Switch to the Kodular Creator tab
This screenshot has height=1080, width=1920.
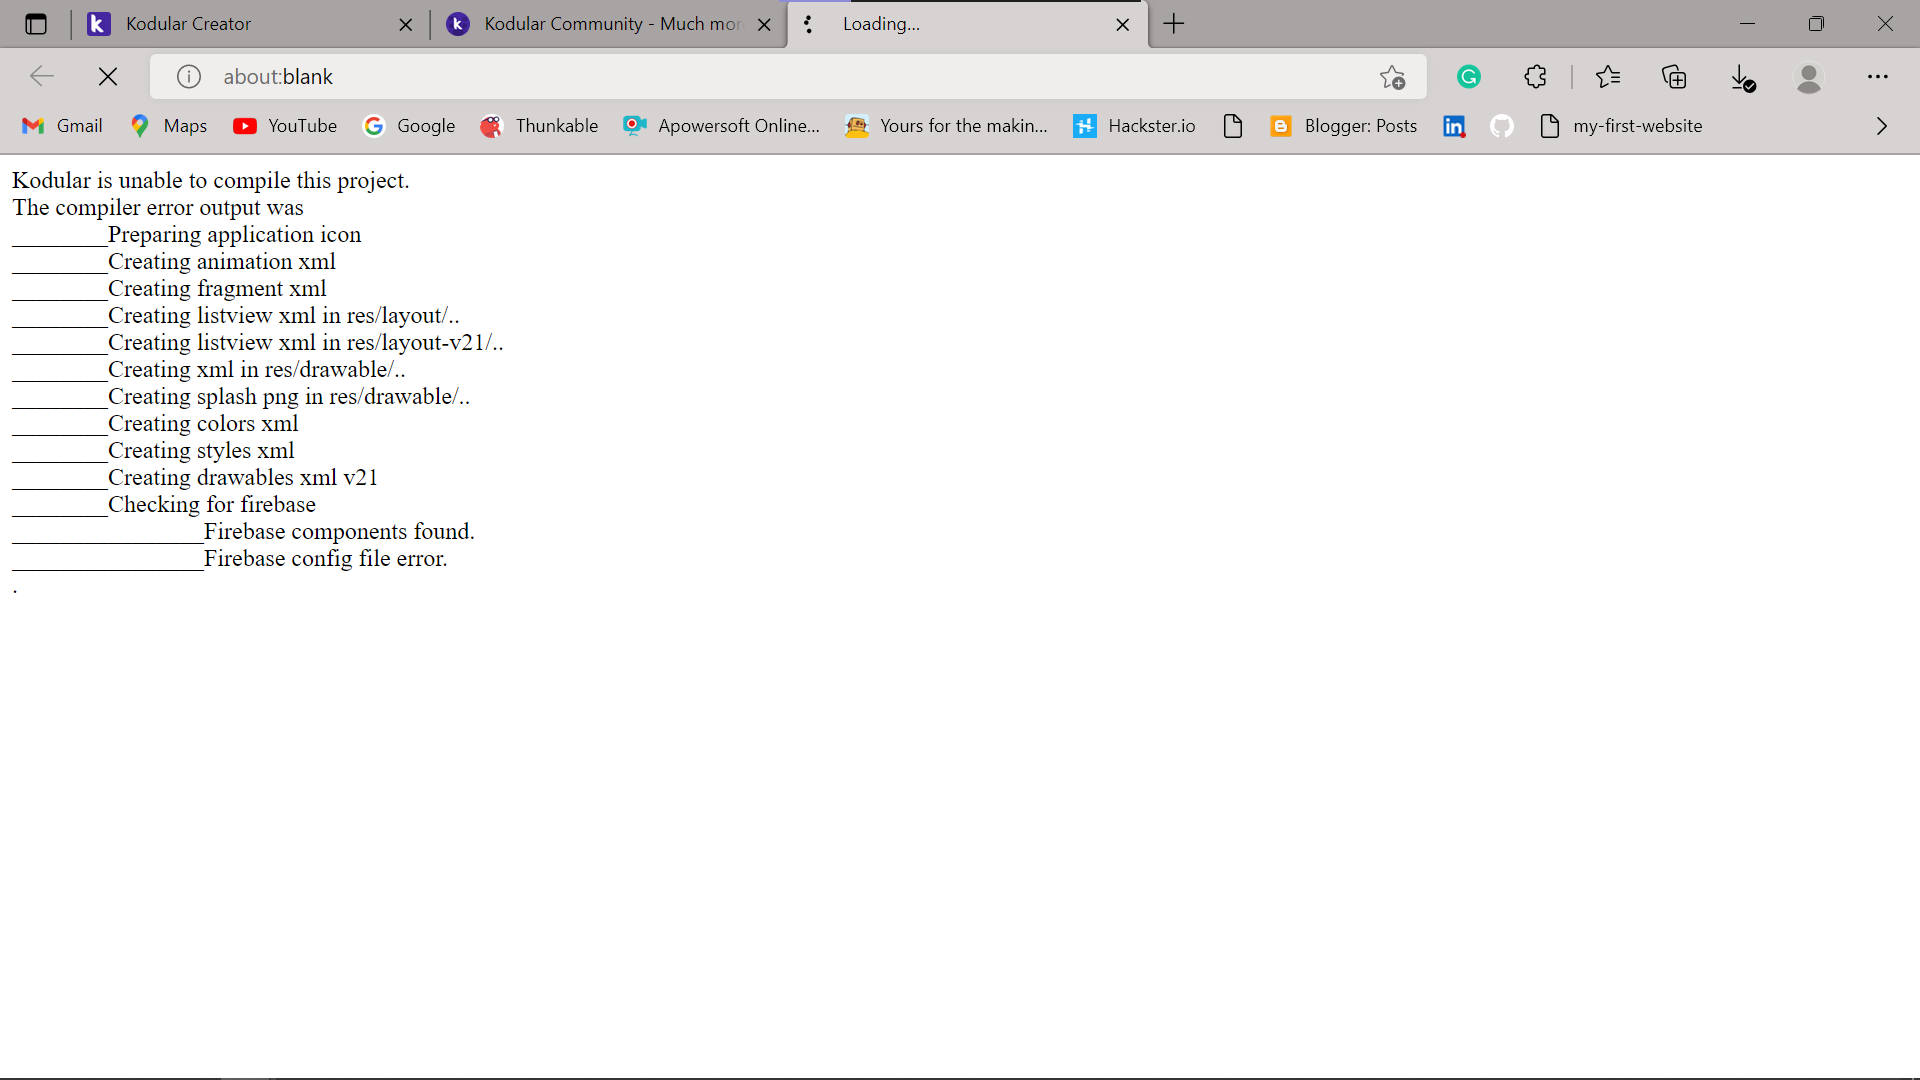(x=230, y=23)
